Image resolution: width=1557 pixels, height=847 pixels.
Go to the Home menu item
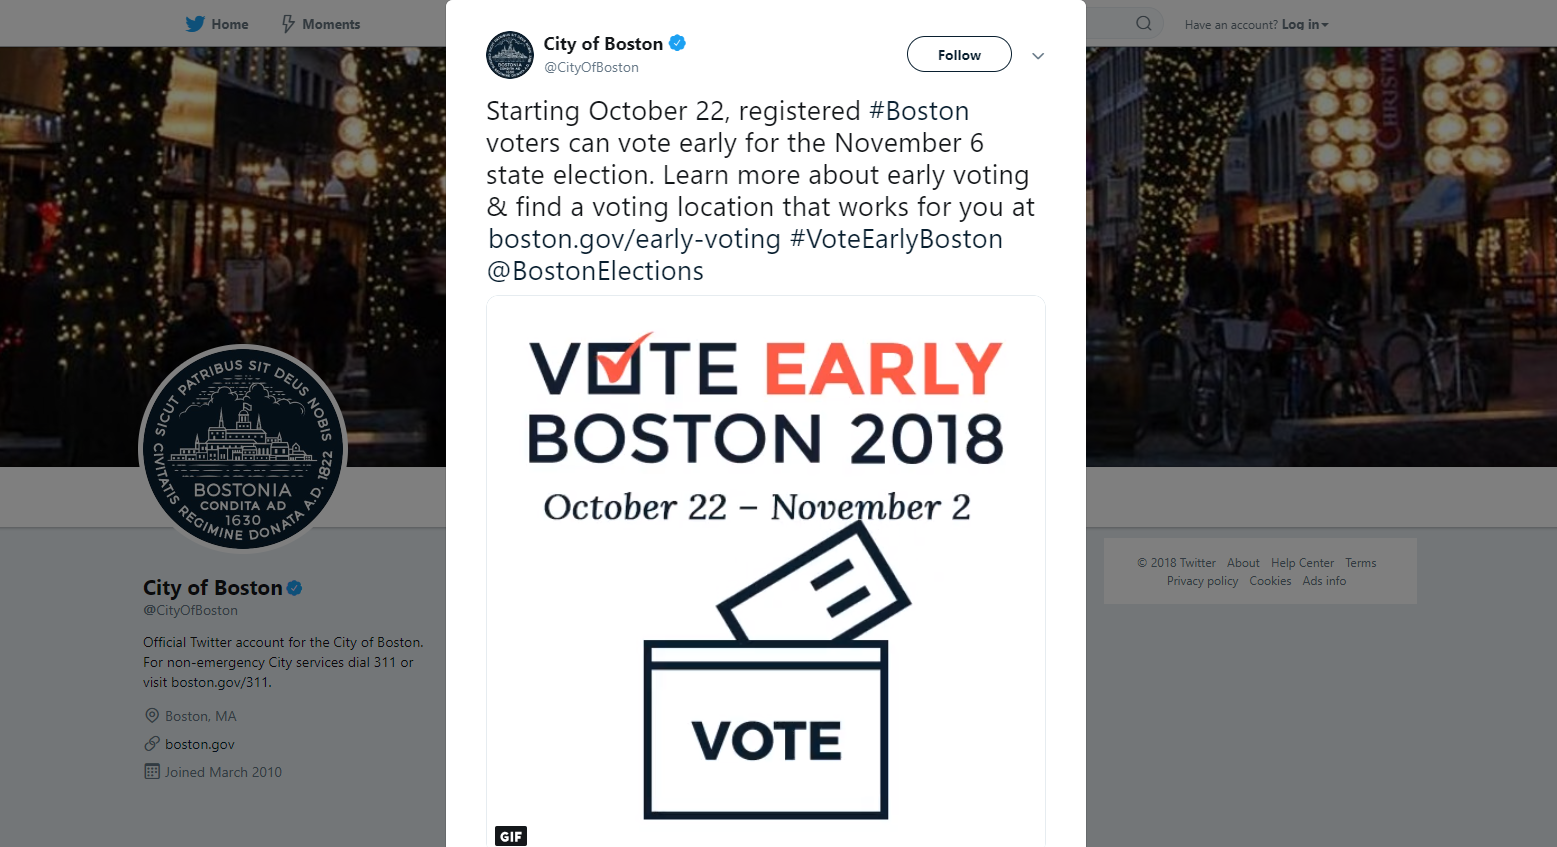click(230, 24)
